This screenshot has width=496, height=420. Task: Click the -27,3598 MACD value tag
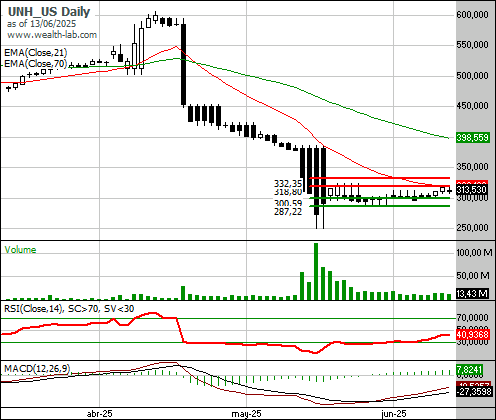[474, 391]
